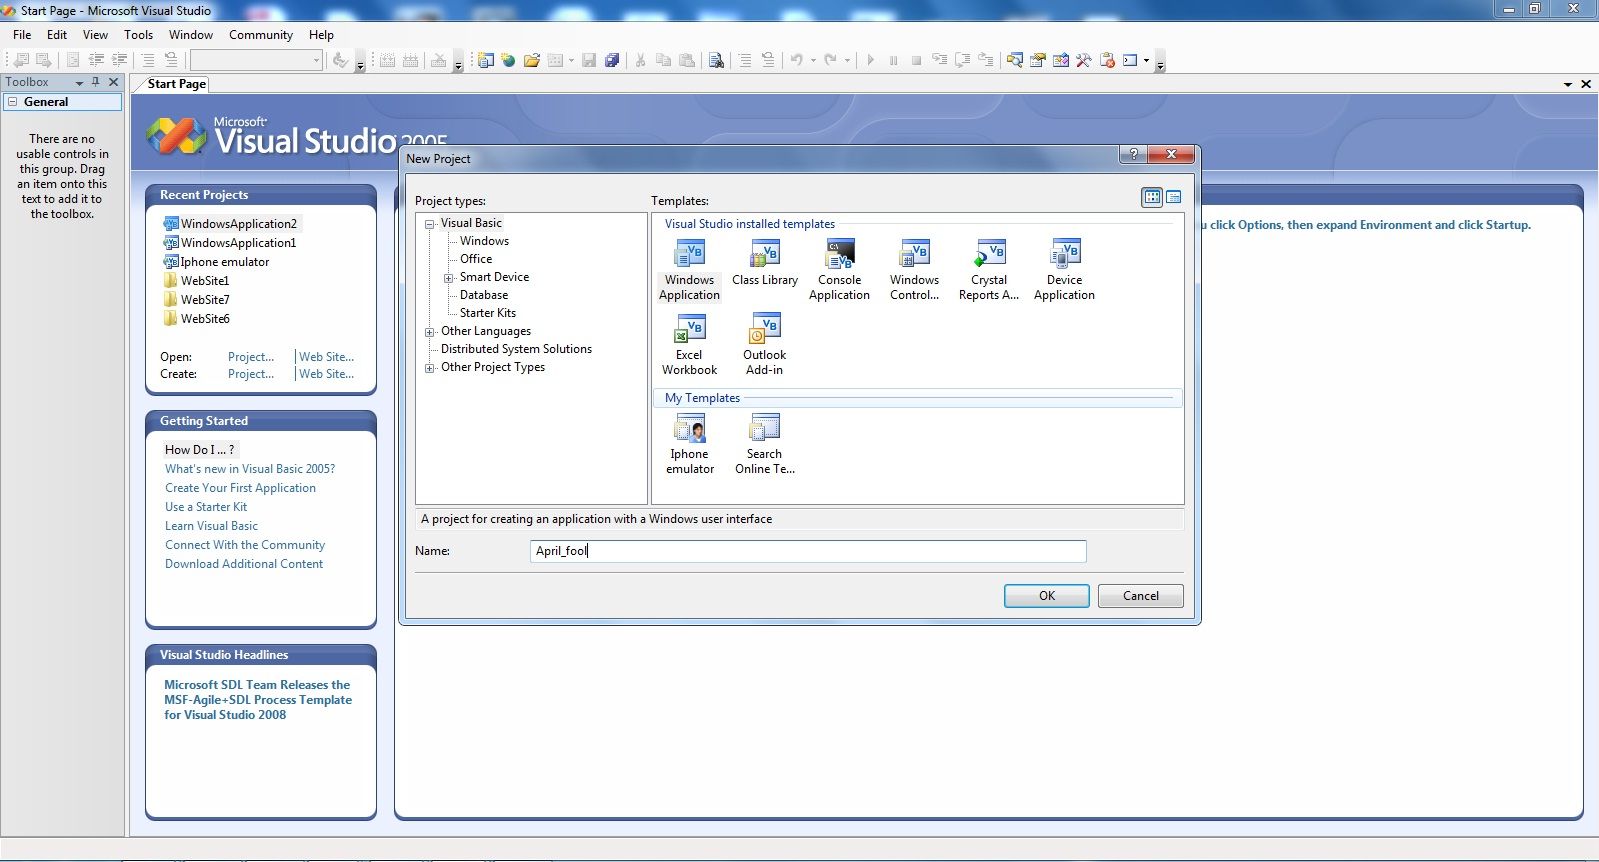Click the New Project toolbar icon

tap(485, 60)
